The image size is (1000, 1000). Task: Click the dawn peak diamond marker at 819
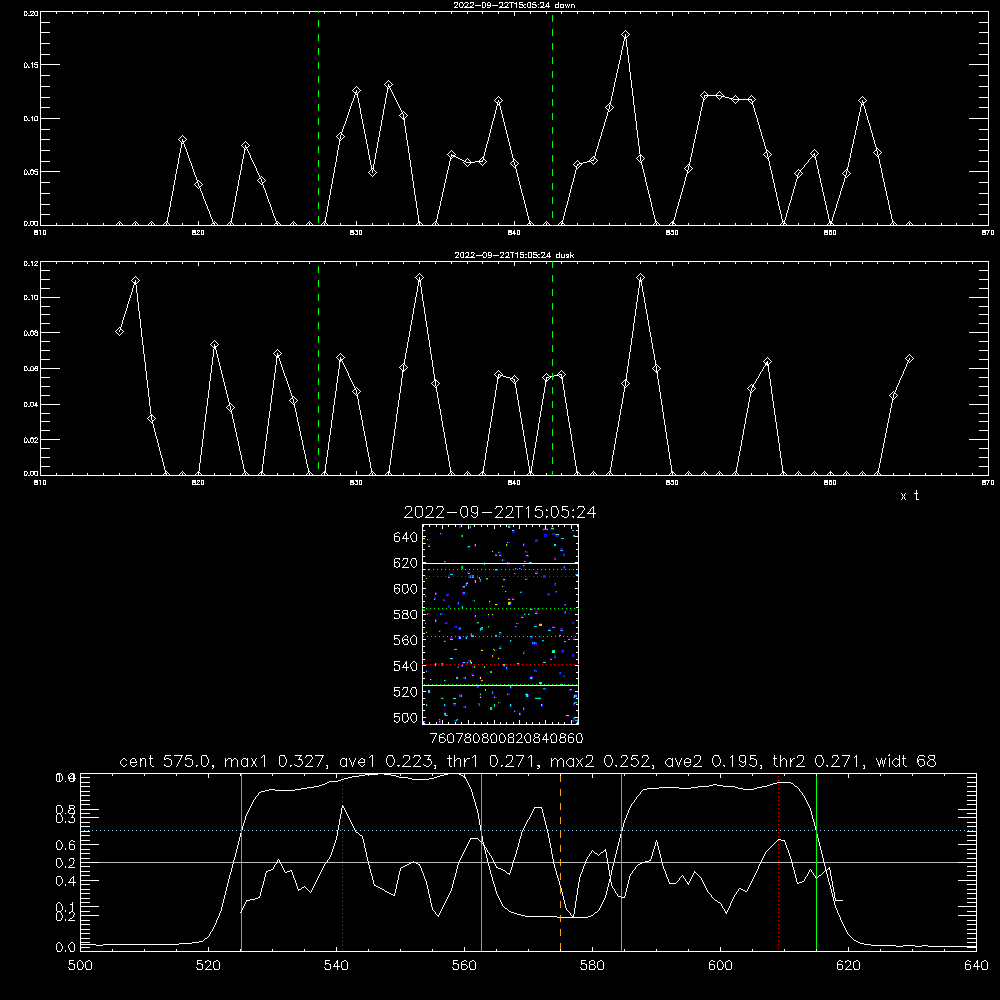click(x=182, y=139)
